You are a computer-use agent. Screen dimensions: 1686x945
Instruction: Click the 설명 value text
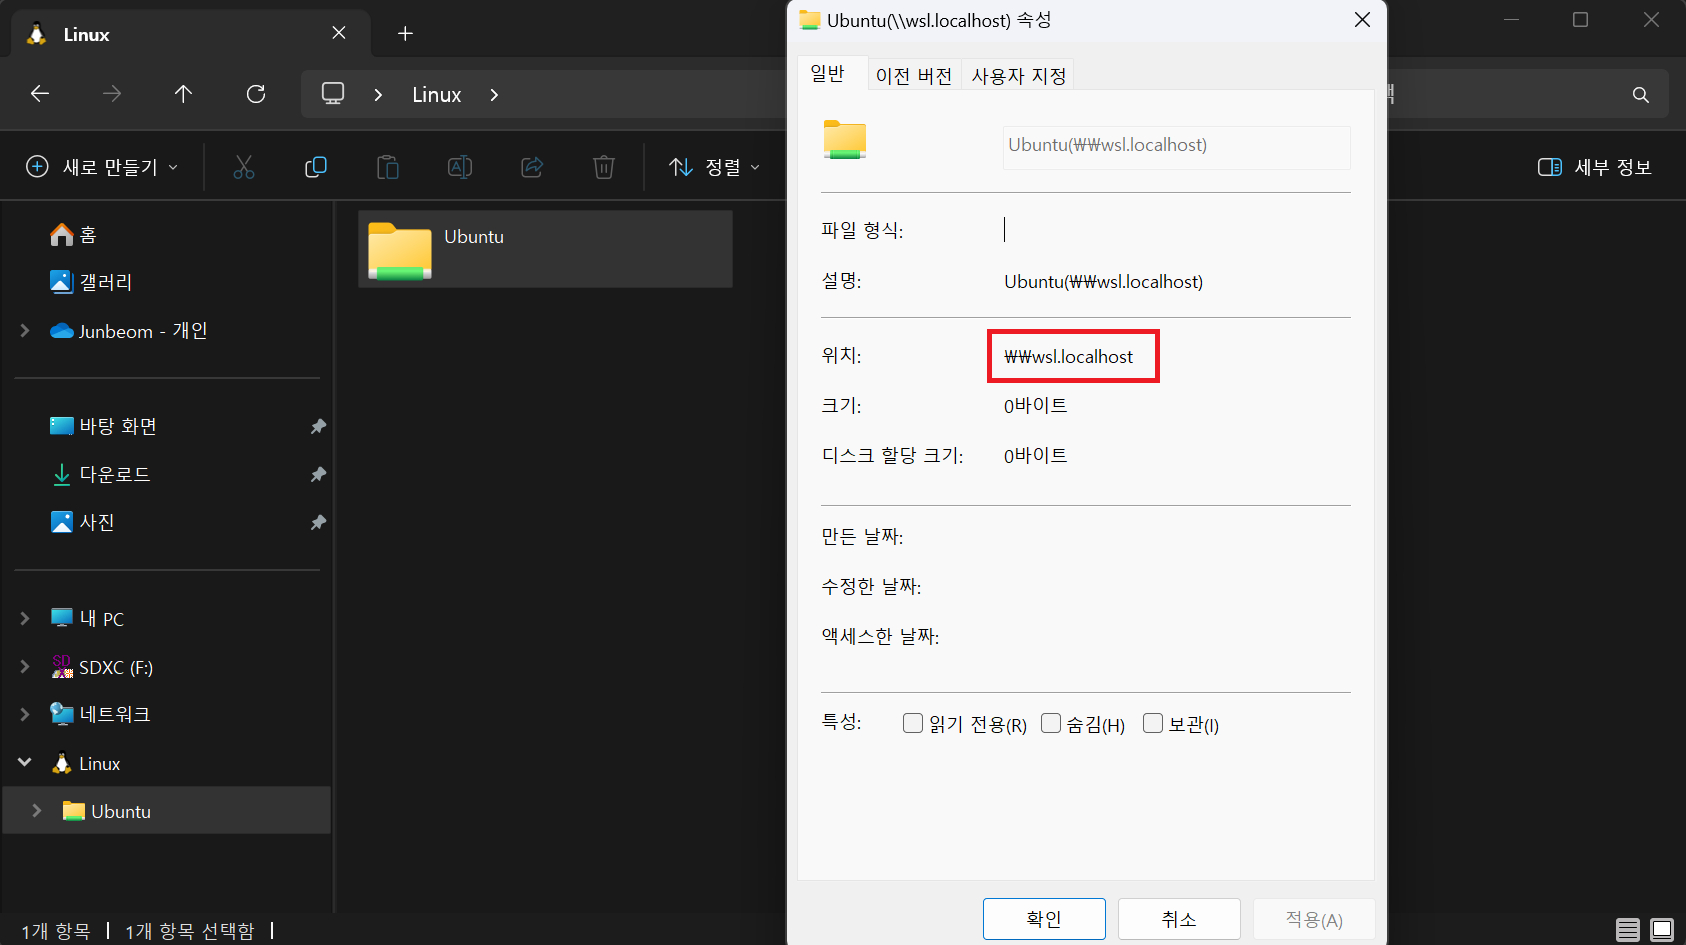coord(1103,282)
